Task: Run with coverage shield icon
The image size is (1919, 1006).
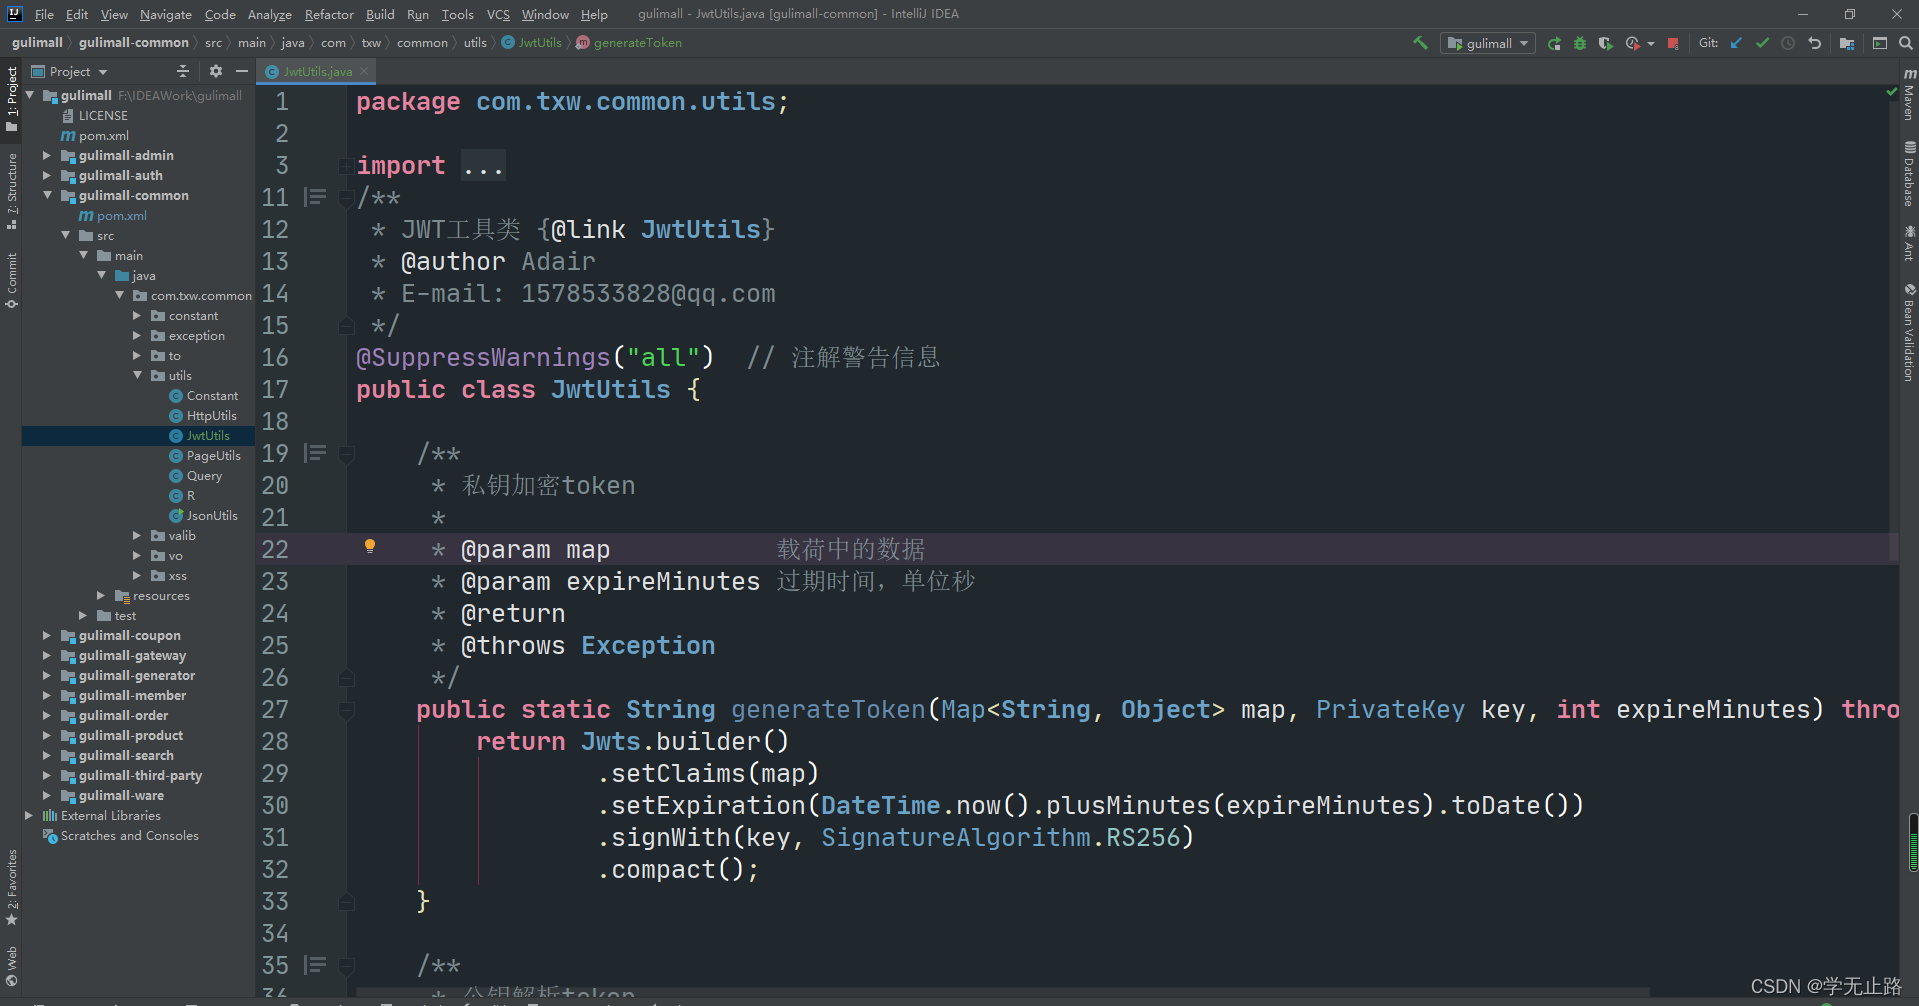Action: pyautogui.click(x=1605, y=43)
